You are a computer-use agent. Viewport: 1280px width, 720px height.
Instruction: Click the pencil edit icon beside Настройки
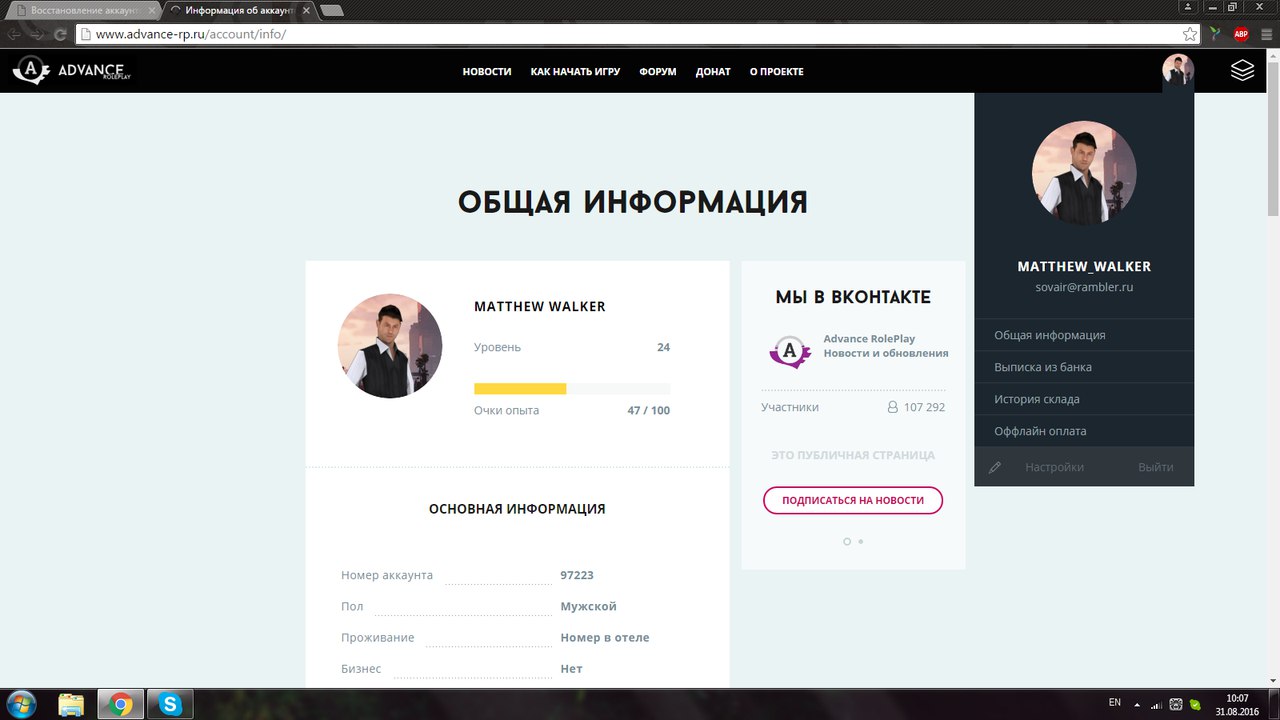pos(995,467)
